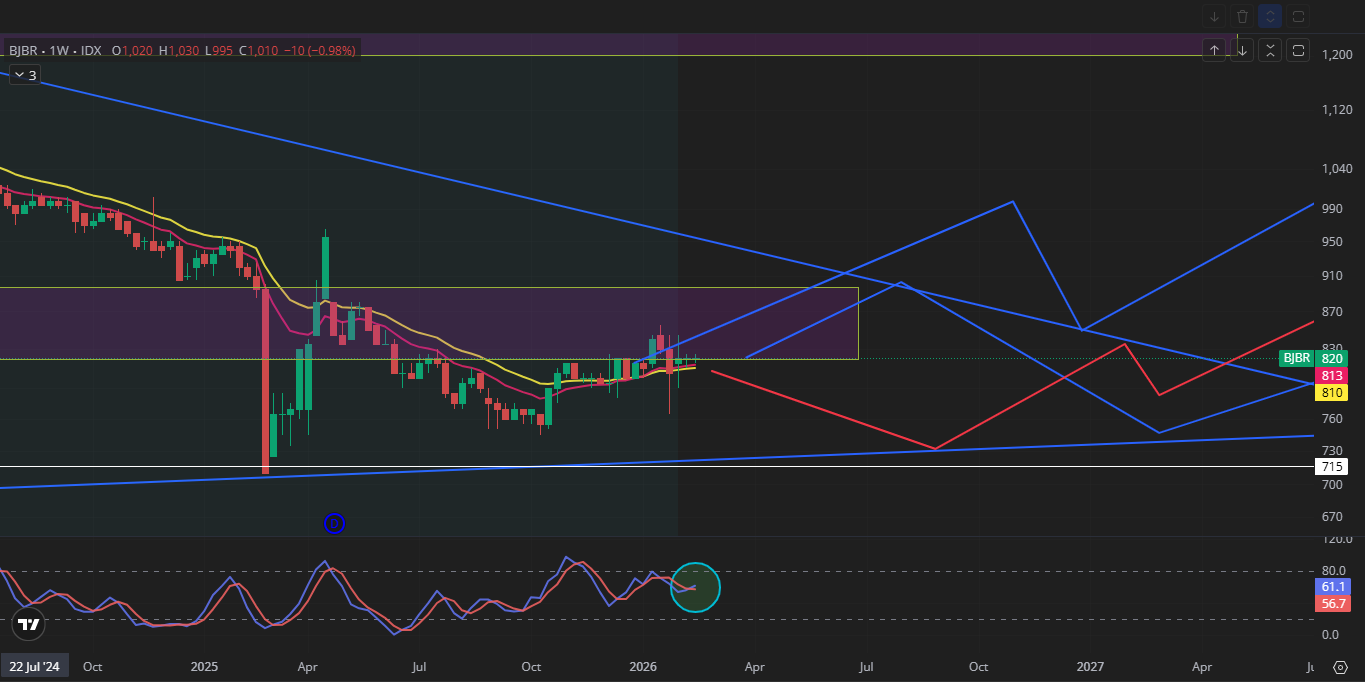Click the 990 price scale label

(1332, 209)
